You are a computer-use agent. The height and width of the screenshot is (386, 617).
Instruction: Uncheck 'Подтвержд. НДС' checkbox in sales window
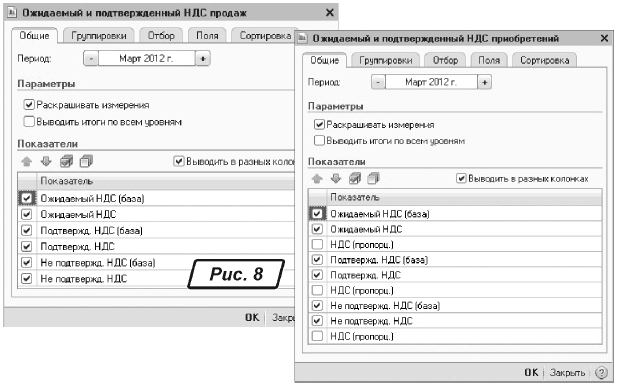tap(26, 247)
